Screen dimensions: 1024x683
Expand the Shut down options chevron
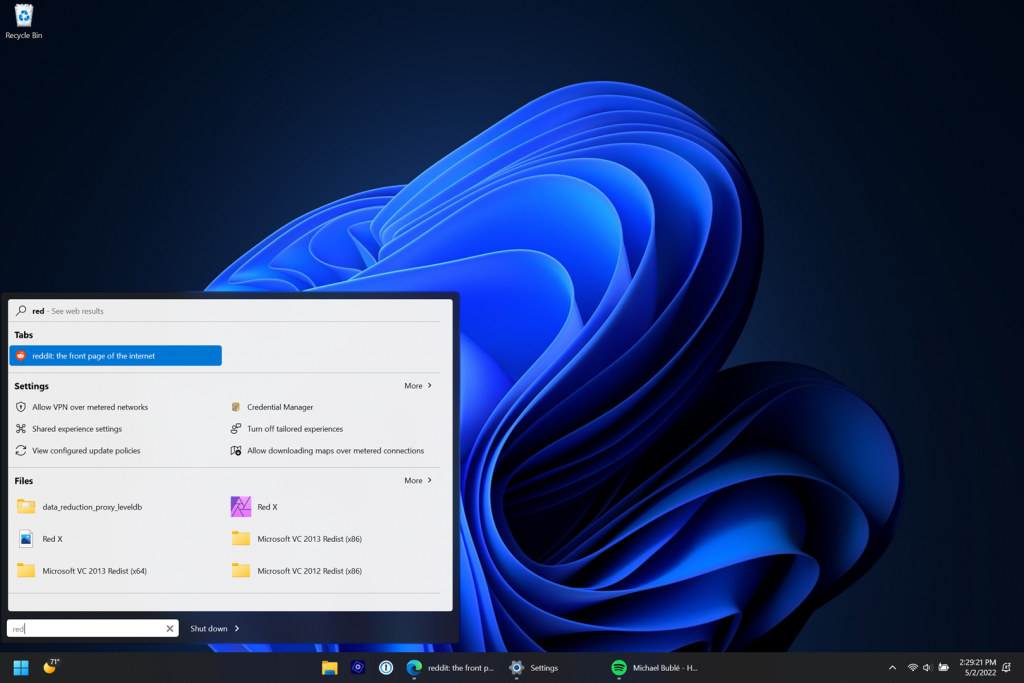tap(236, 628)
